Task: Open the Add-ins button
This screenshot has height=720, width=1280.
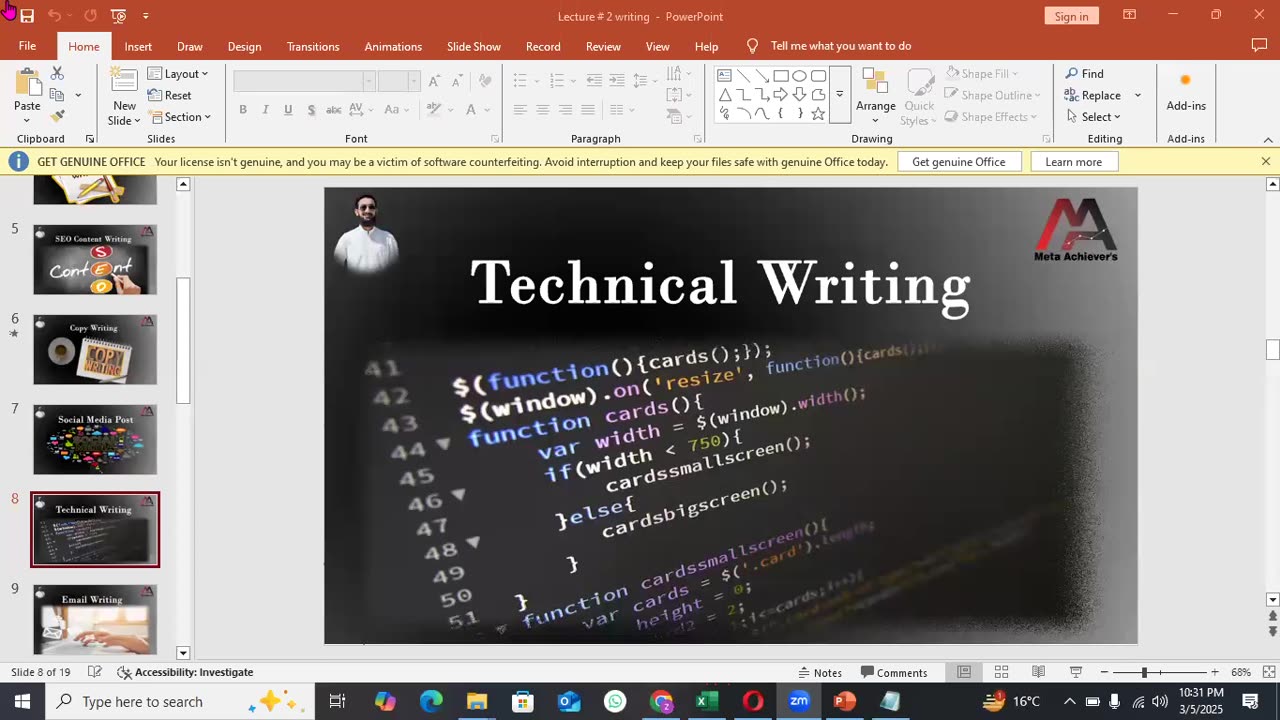Action: [x=1186, y=92]
